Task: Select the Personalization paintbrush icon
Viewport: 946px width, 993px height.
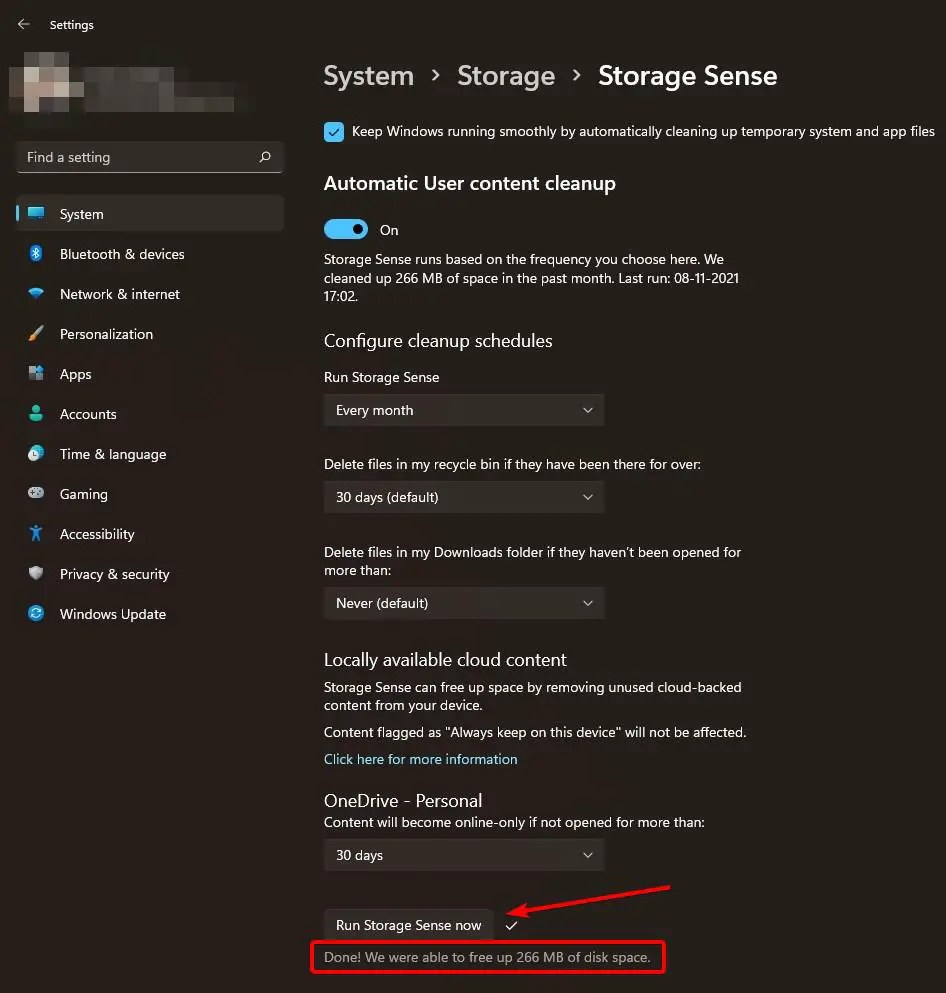Action: pos(36,333)
